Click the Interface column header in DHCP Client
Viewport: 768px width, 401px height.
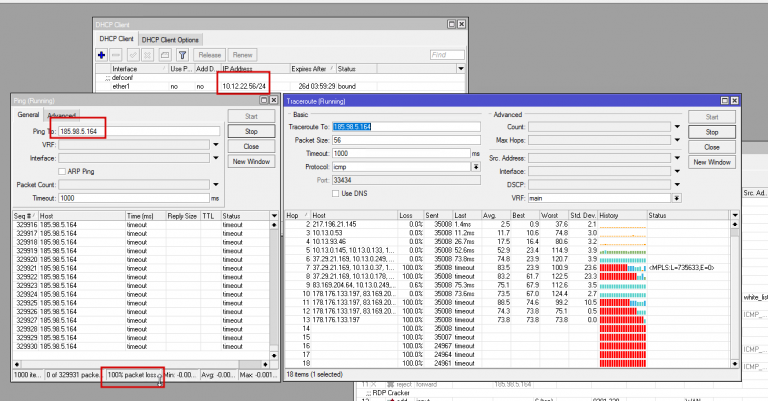139,69
